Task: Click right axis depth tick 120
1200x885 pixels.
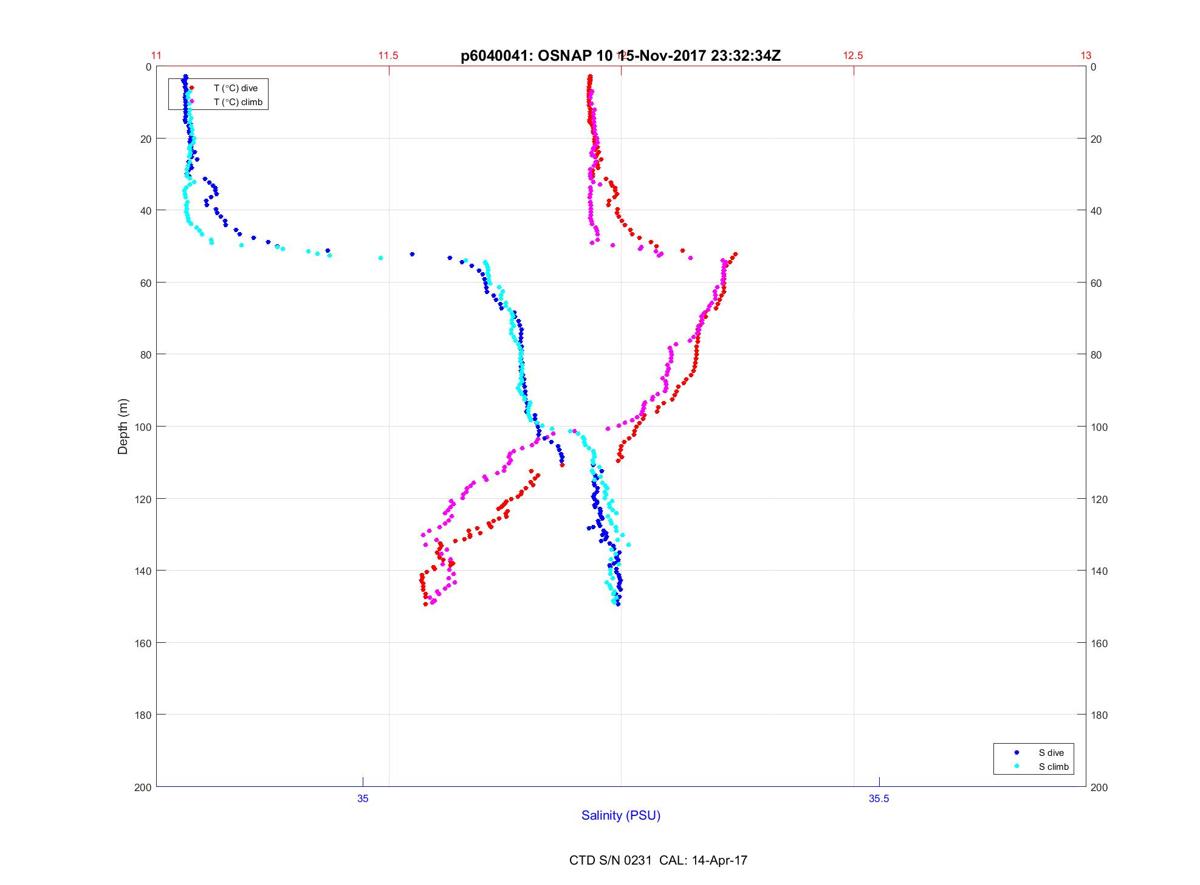Action: pos(1101,499)
